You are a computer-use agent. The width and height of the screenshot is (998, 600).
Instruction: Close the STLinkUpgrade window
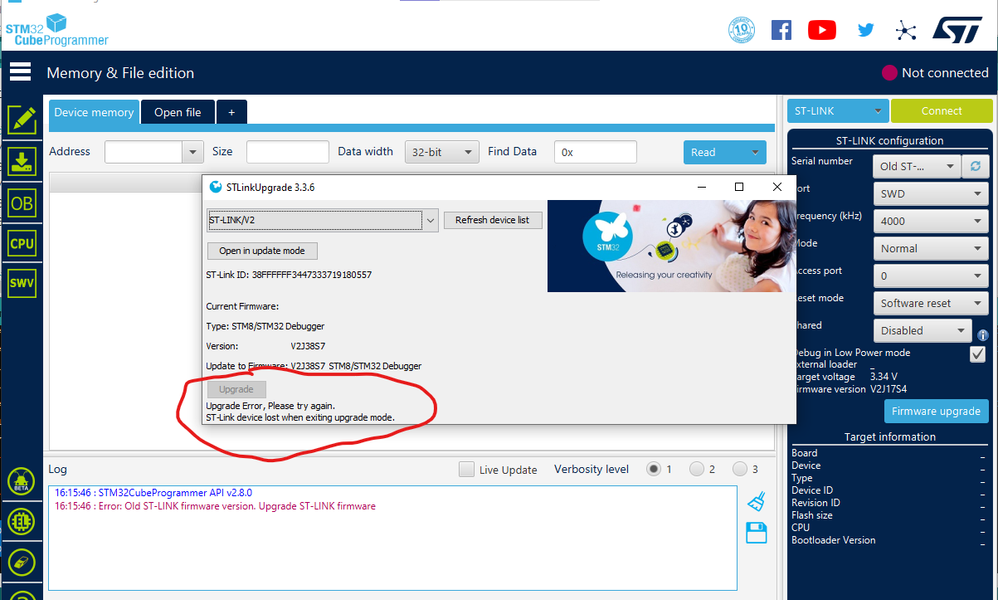777,186
